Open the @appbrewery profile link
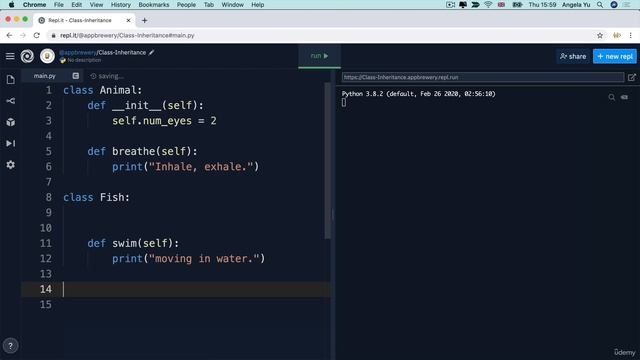The image size is (640, 360). [x=78, y=52]
